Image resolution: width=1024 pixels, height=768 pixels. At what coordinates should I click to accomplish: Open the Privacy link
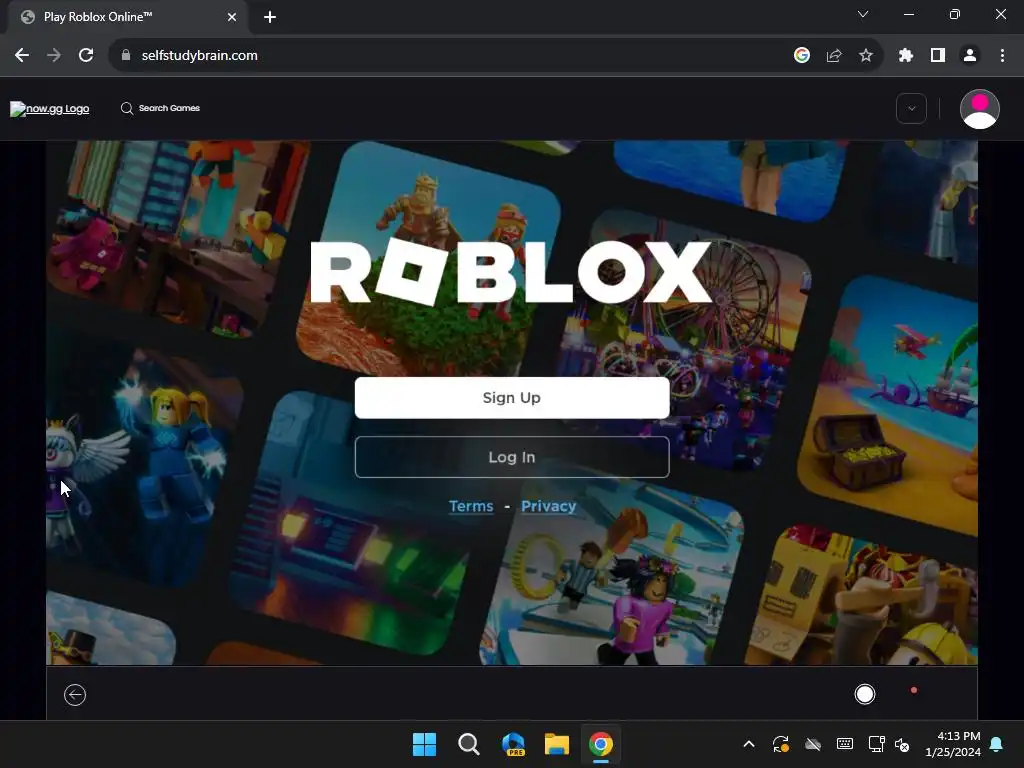[549, 506]
